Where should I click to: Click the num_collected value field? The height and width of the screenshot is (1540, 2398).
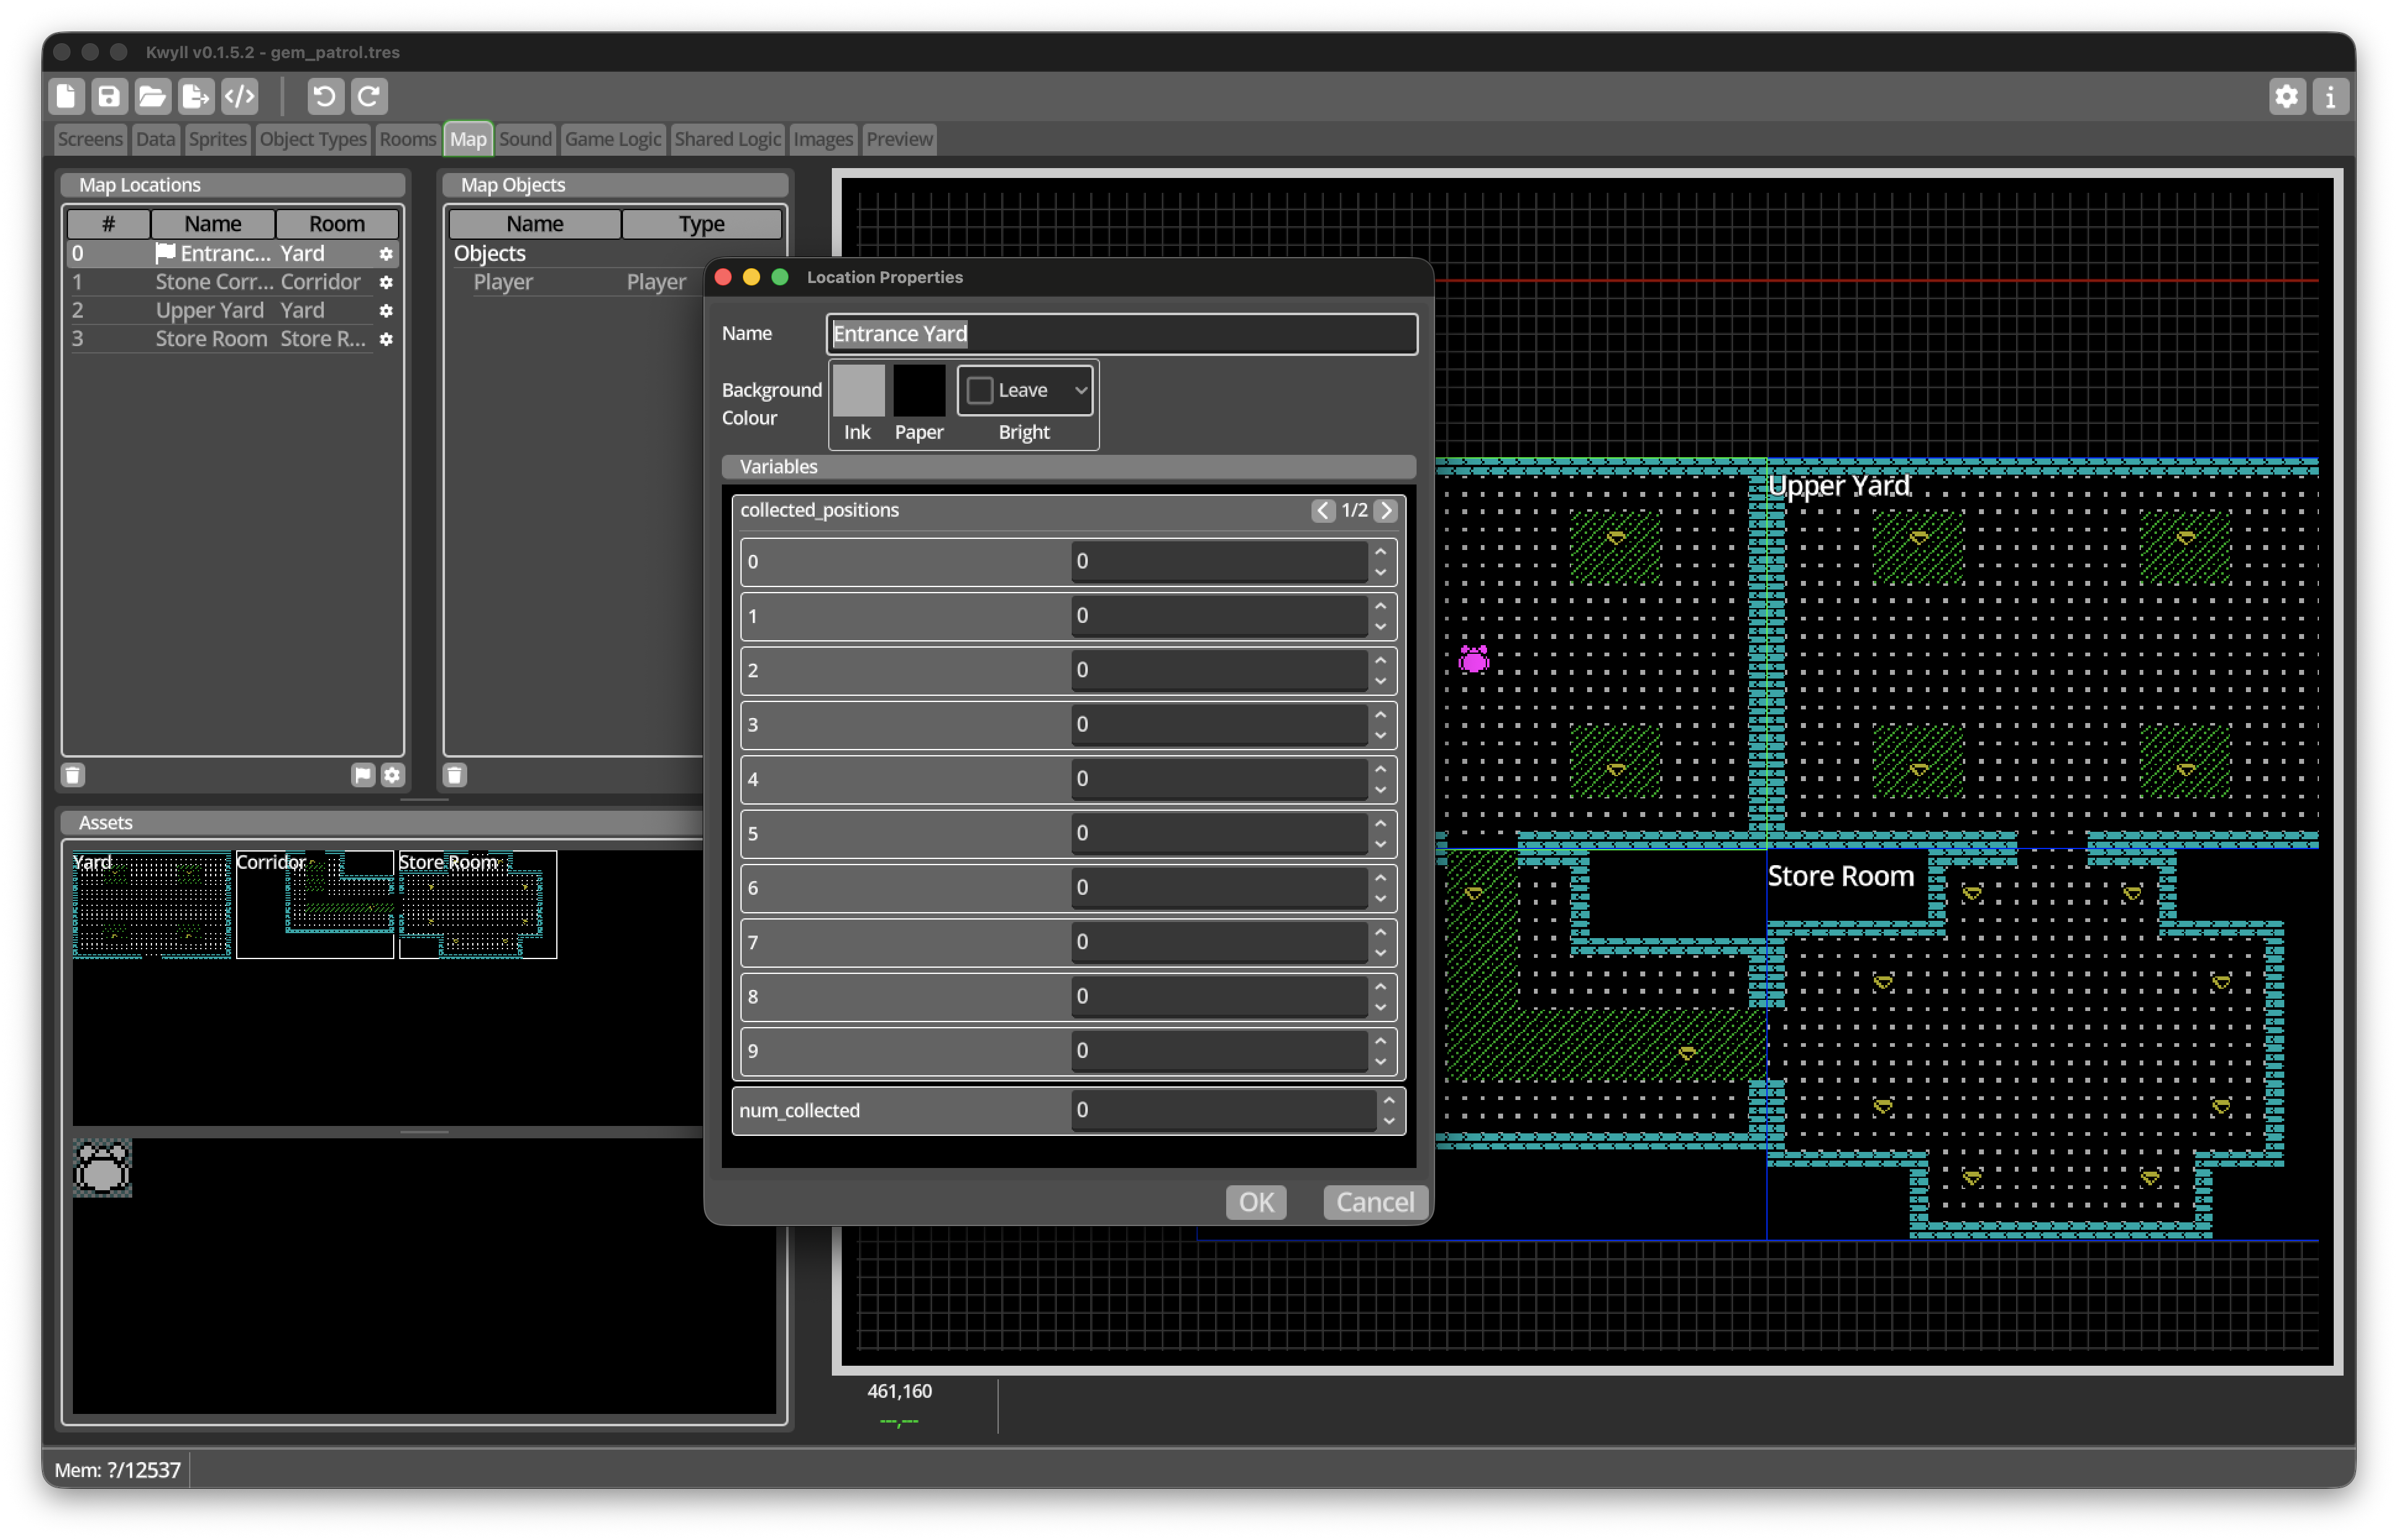1223,1111
